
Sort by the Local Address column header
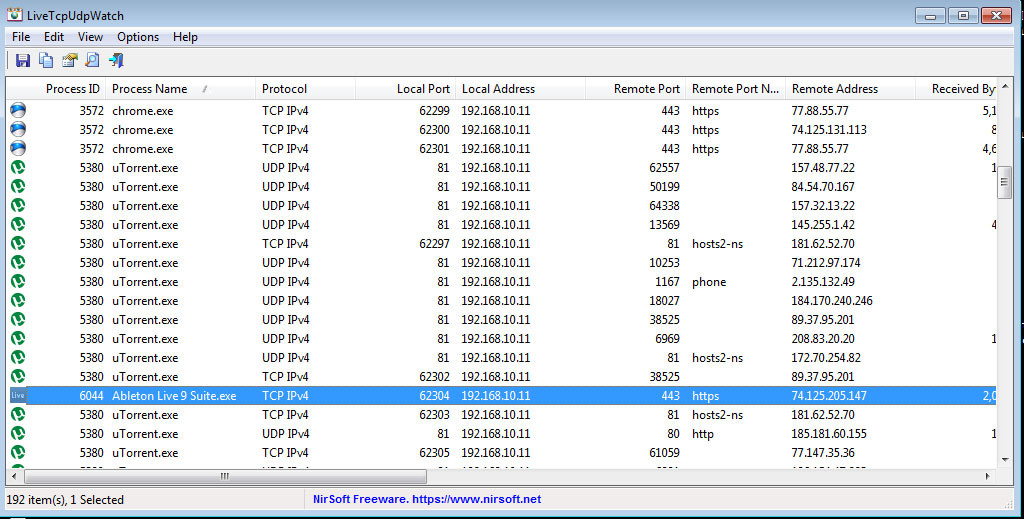click(x=520, y=89)
